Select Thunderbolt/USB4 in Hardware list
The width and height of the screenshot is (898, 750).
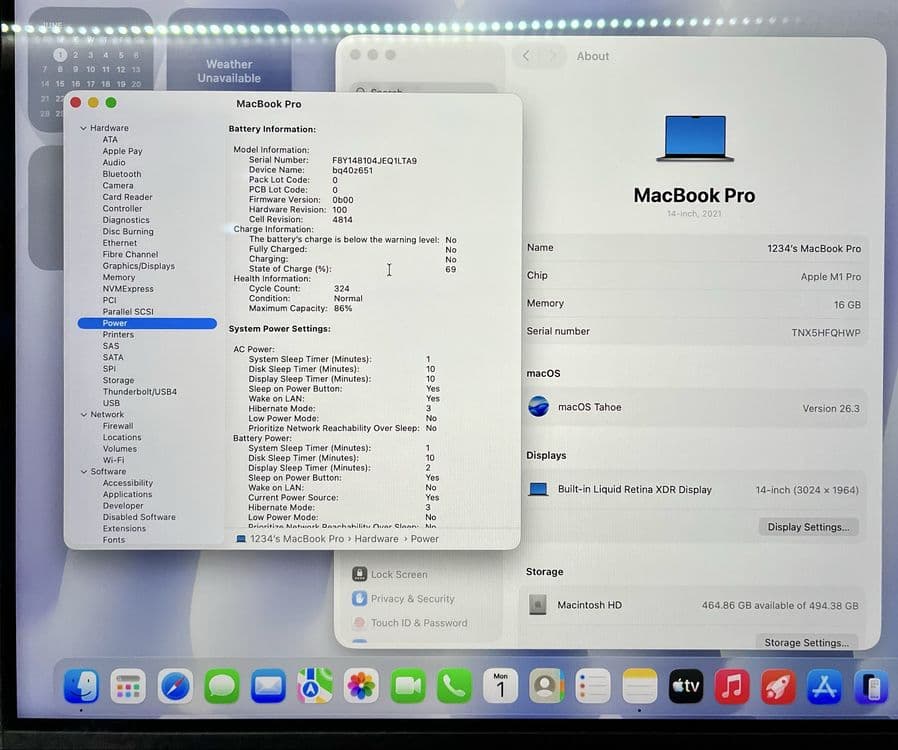pos(139,392)
